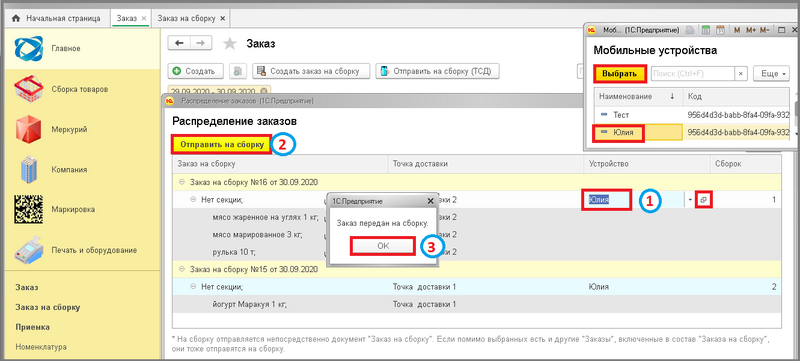Open Приемка in the left navigation list
800x361 pixels.
tap(32, 327)
